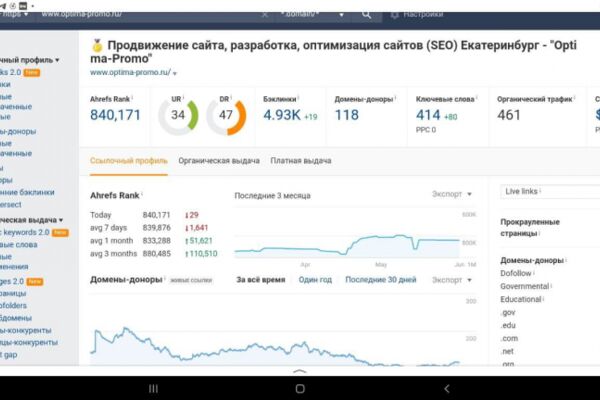
Task: Select the Один год range
Action: tap(315, 280)
